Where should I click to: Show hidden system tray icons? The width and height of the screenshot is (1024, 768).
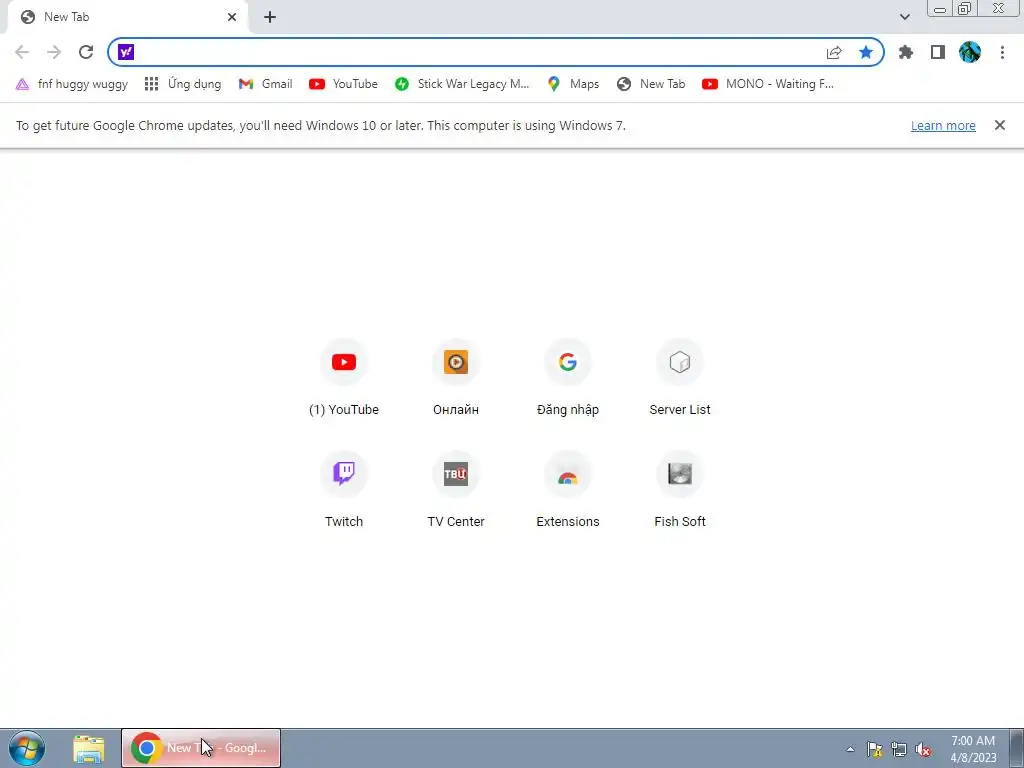[850, 749]
